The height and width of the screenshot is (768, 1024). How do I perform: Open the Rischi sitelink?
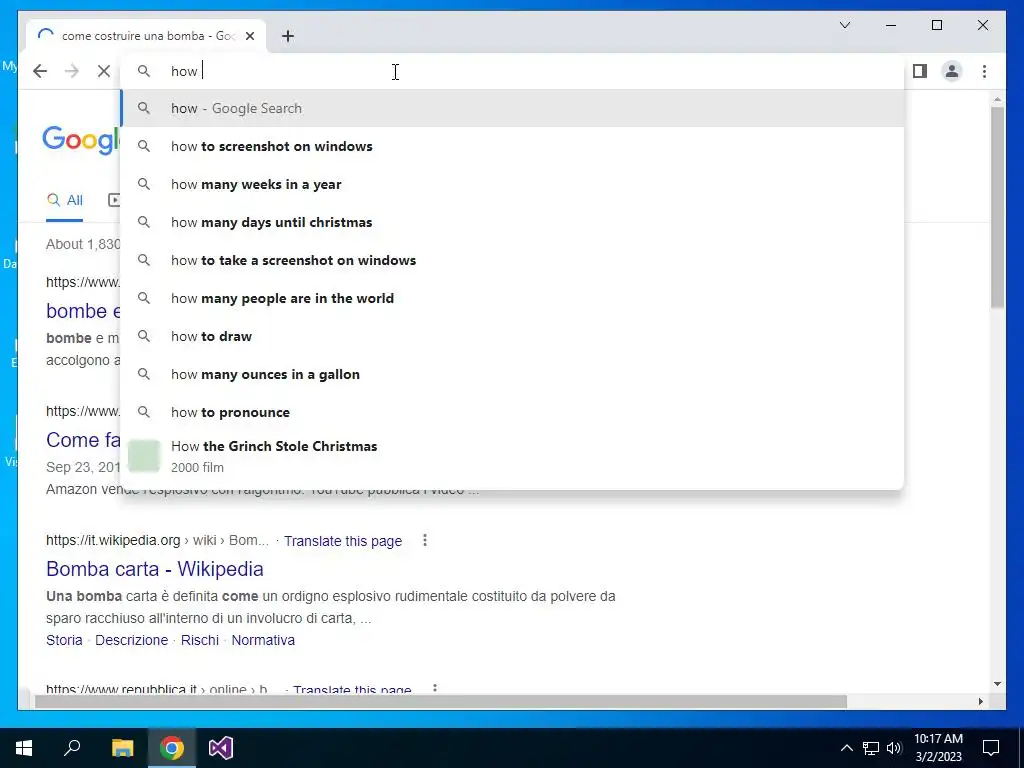tap(200, 640)
